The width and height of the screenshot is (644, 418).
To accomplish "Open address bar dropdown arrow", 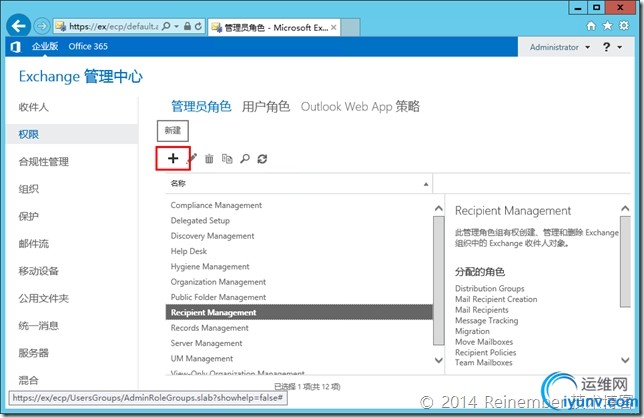I will pos(177,26).
